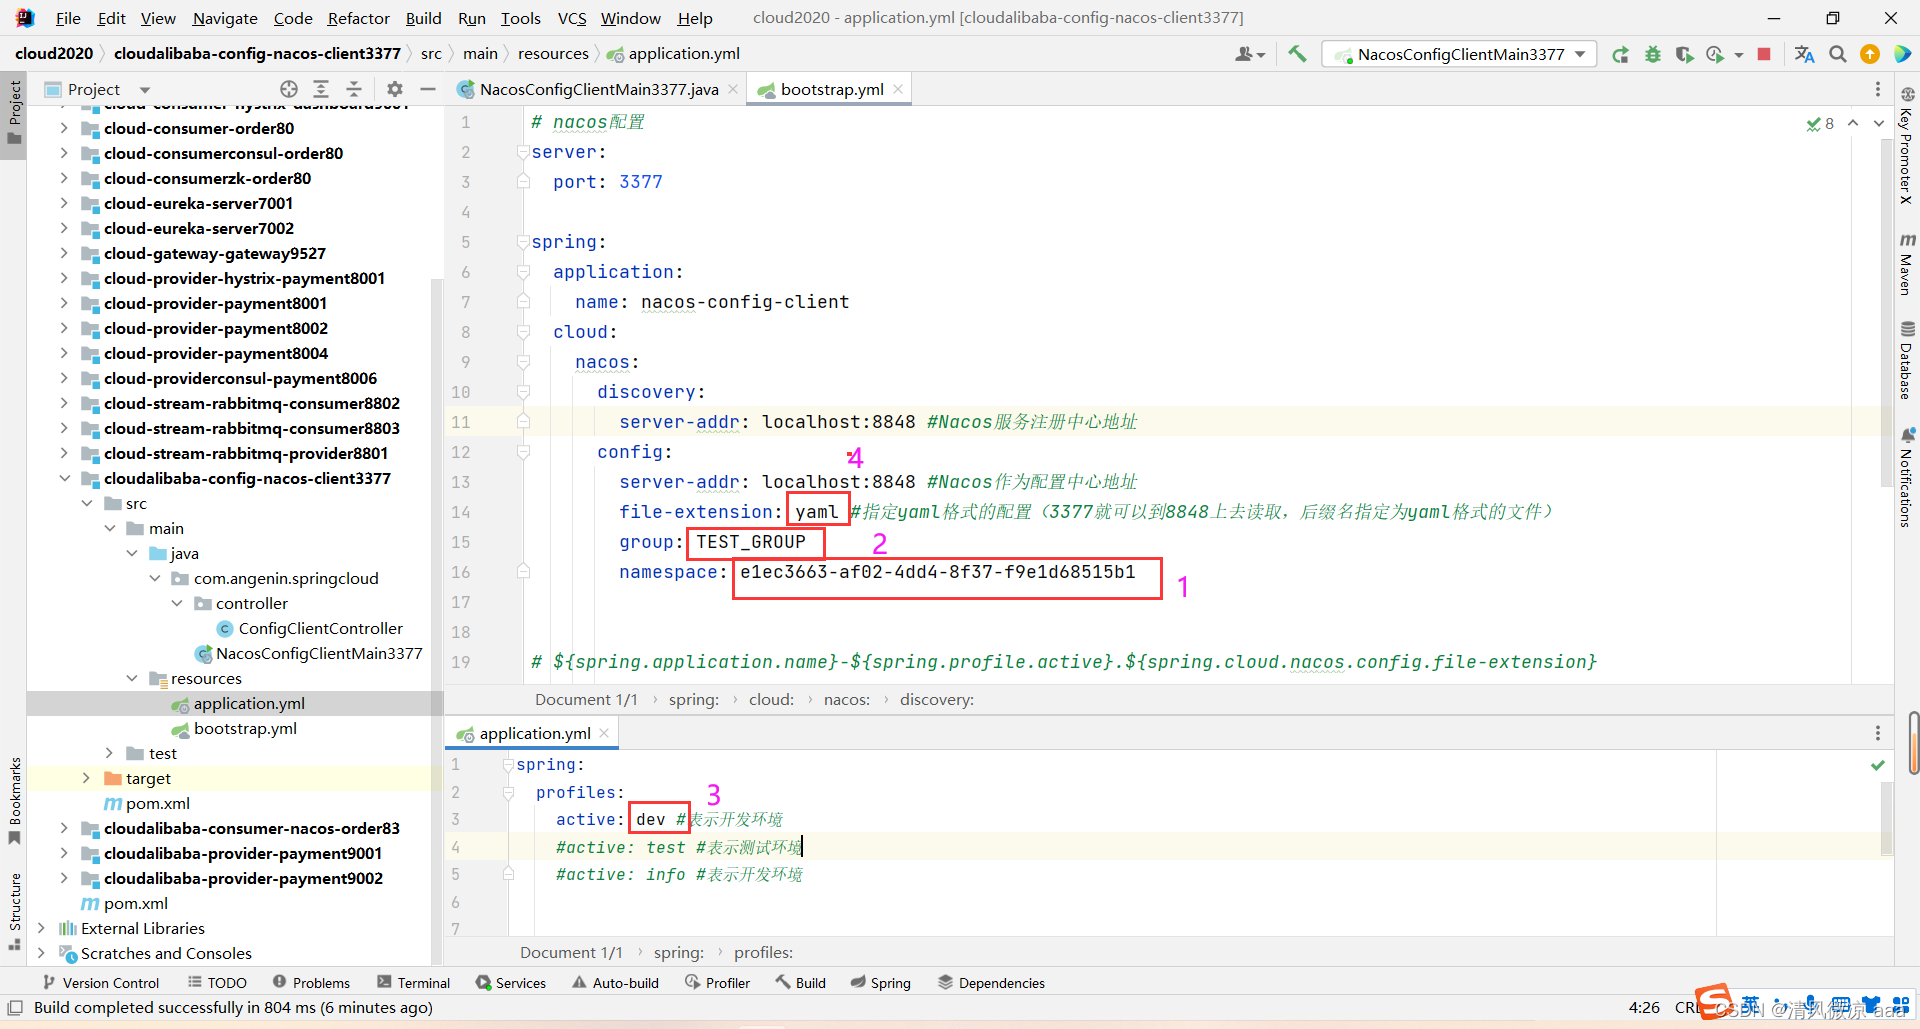Open the Navigate menu
The image size is (1920, 1029).
click(x=225, y=18)
